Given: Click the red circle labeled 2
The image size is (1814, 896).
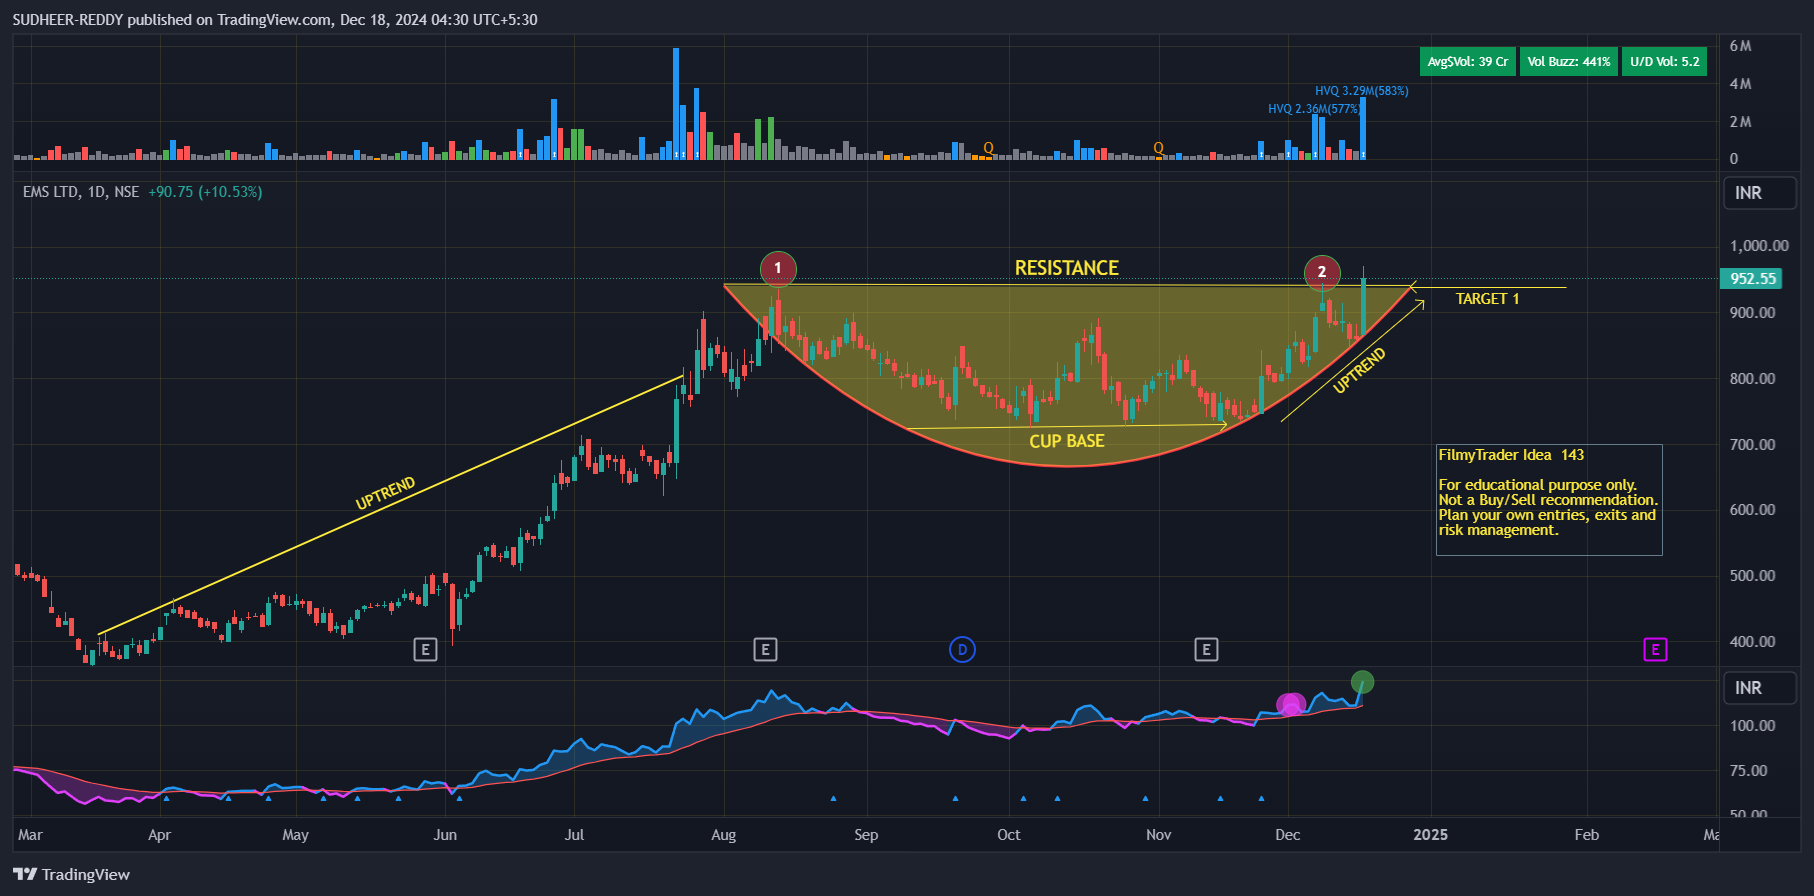Looking at the screenshot, I should [1322, 272].
